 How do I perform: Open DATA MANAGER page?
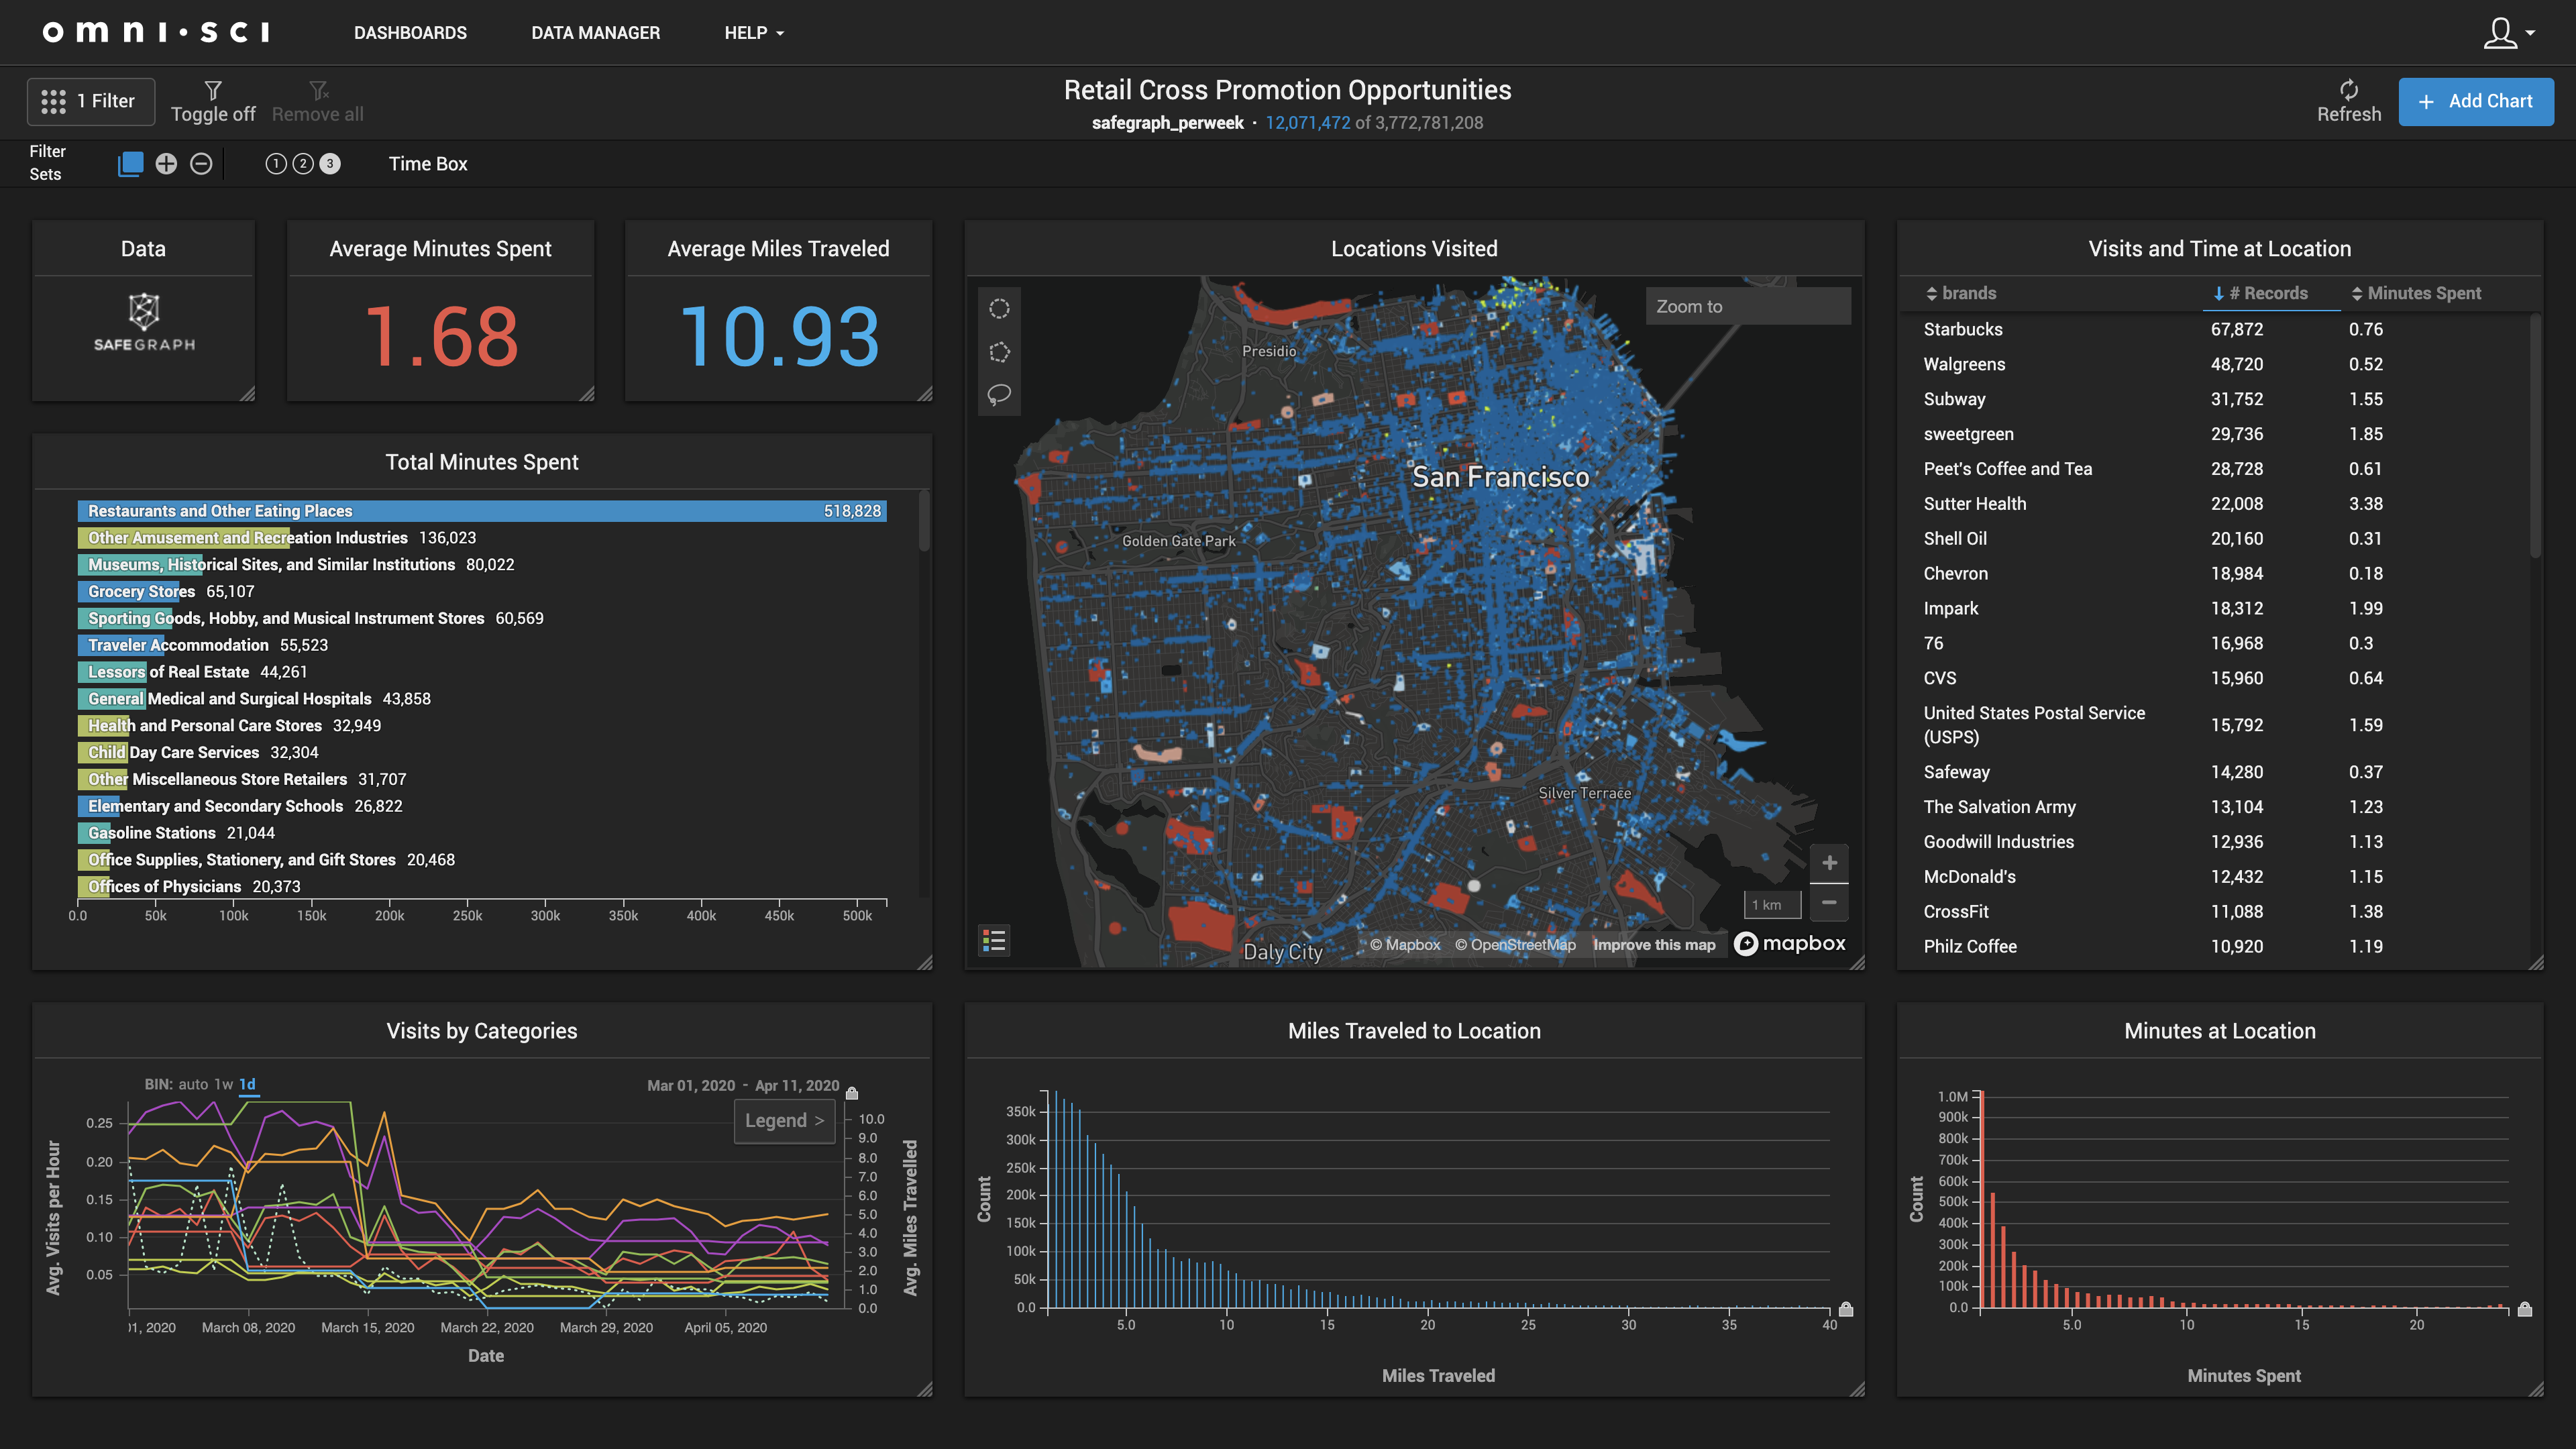point(595,33)
